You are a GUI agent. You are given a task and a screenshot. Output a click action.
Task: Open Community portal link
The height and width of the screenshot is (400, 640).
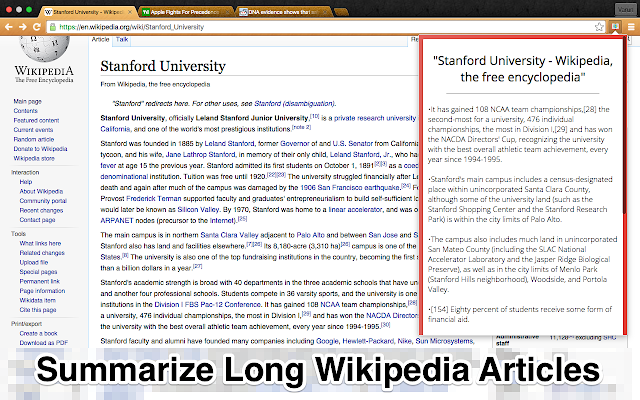(43, 201)
